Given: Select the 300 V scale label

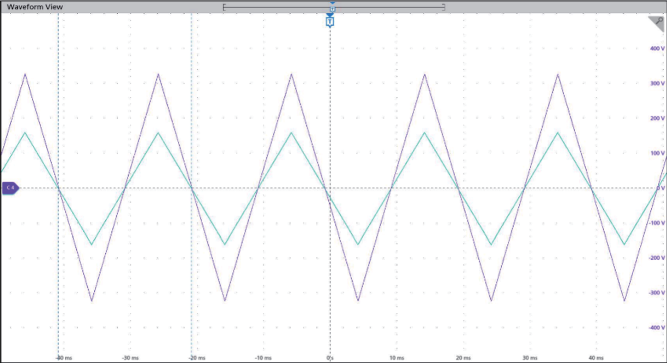Looking at the screenshot, I should click(657, 83).
